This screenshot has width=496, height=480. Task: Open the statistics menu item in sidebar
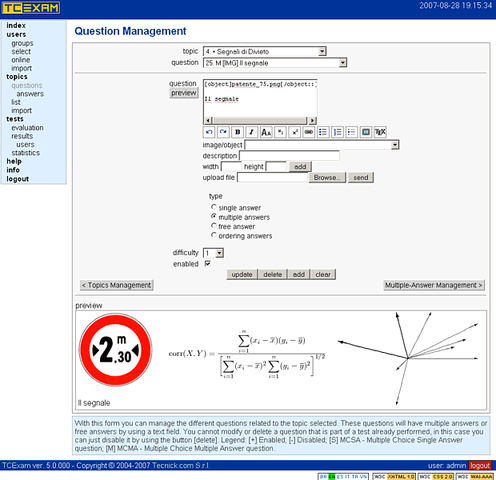26,153
